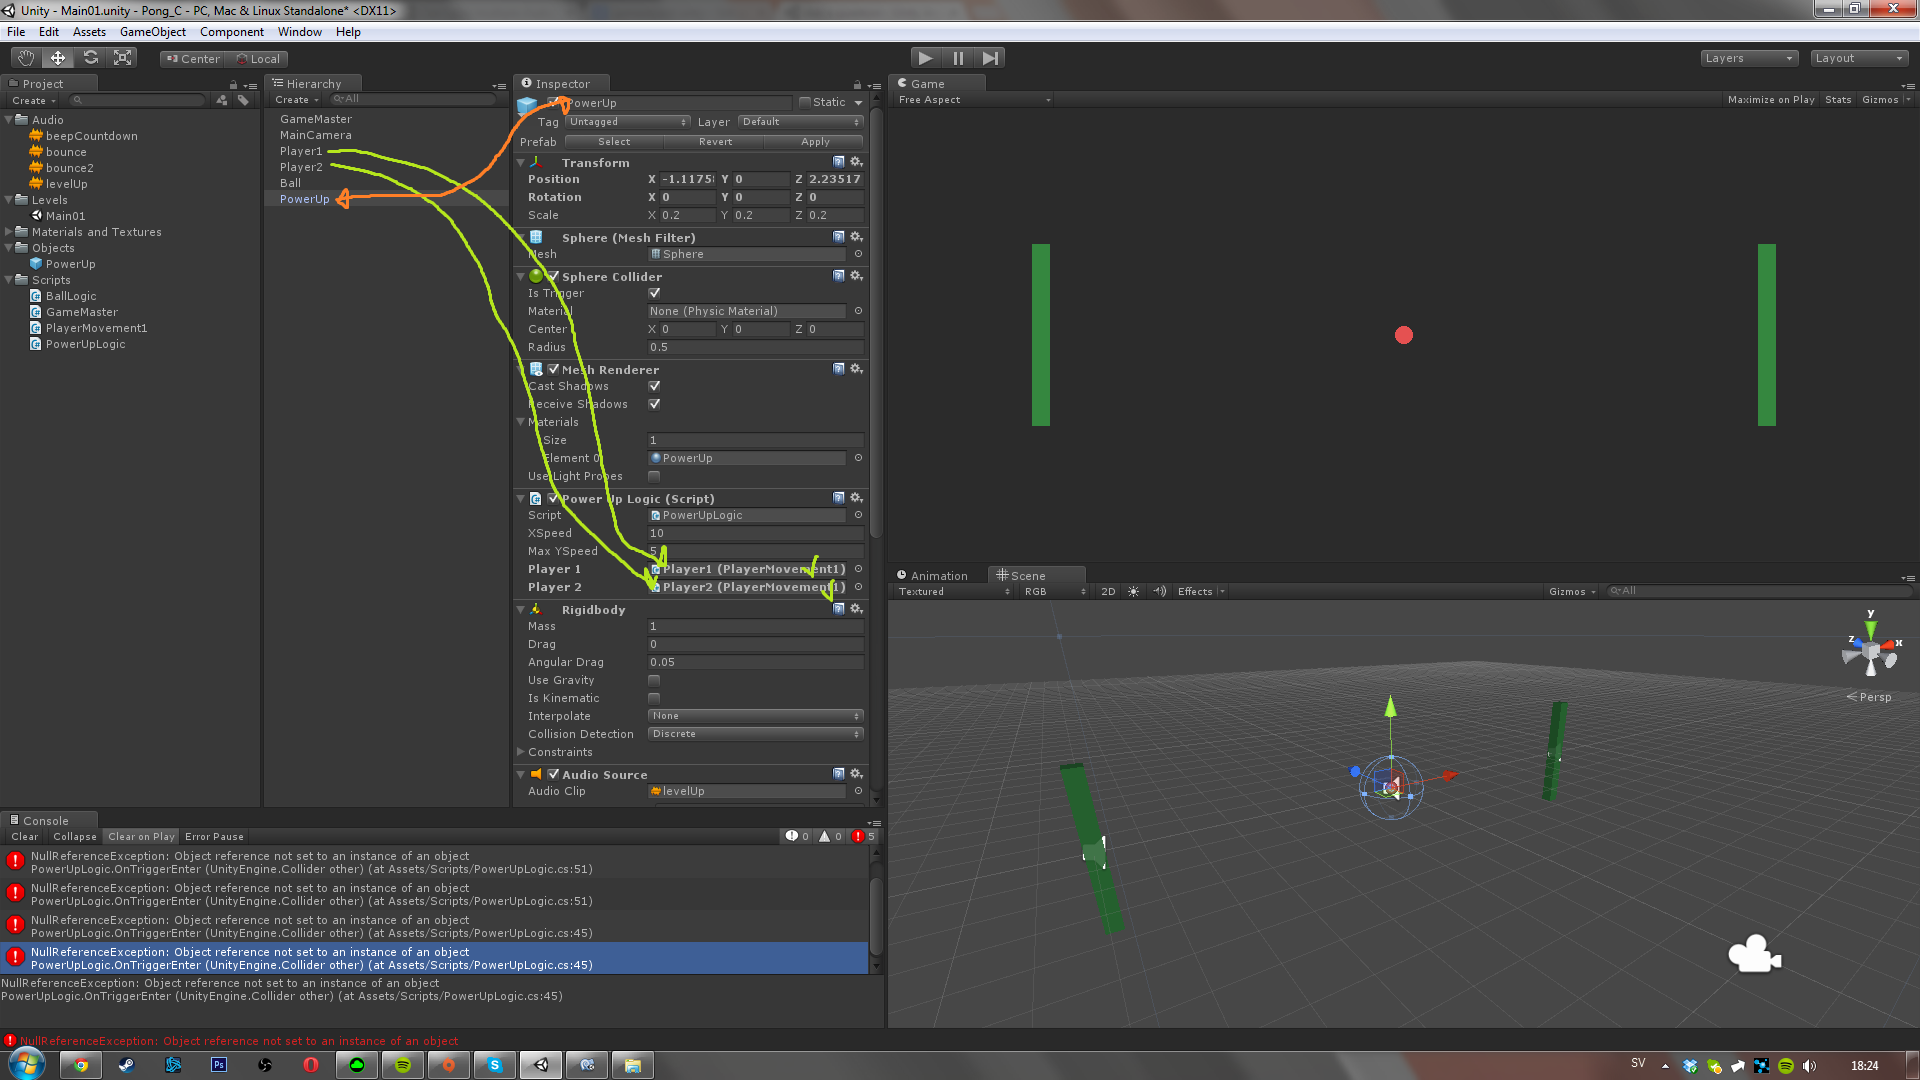Open the Interpolate dropdown
This screenshot has width=1920, height=1080.
point(755,716)
